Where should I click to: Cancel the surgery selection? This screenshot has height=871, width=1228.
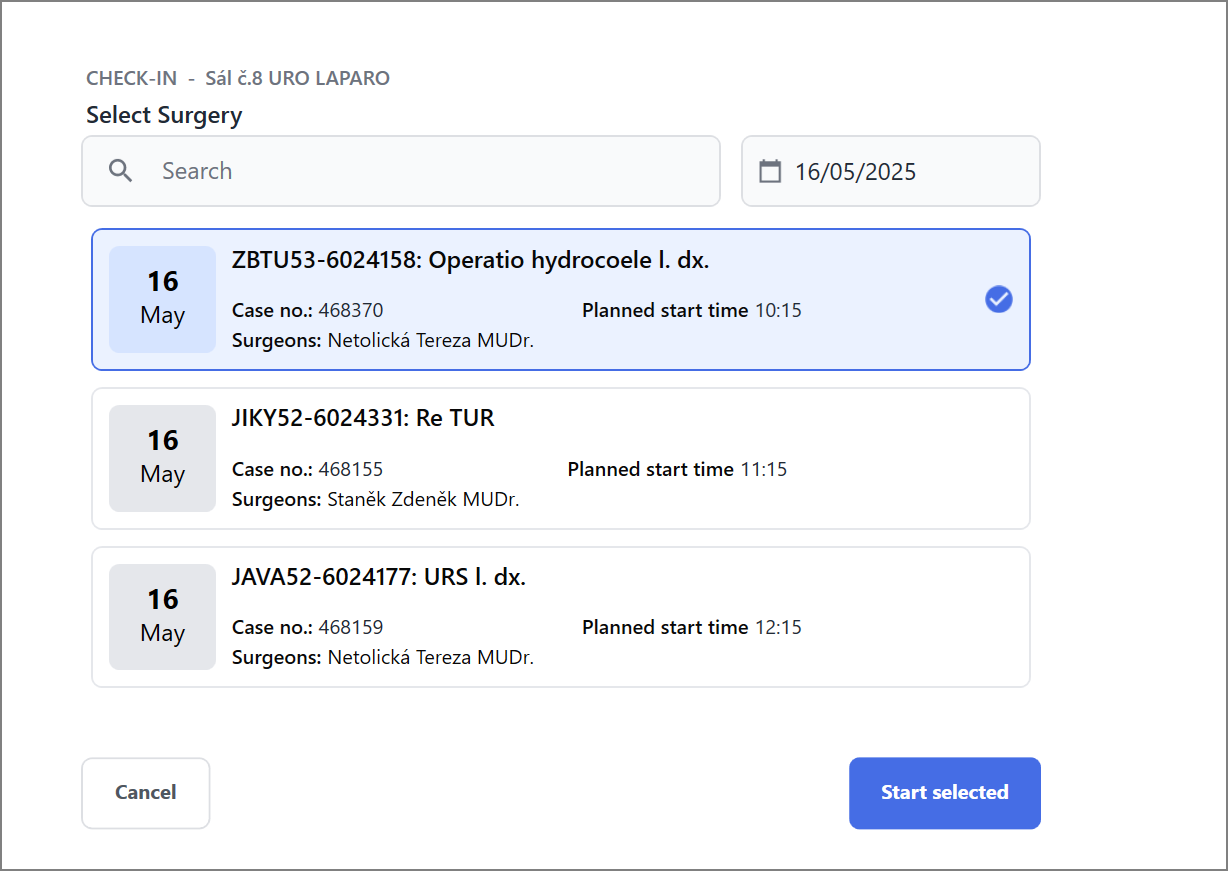tap(146, 793)
